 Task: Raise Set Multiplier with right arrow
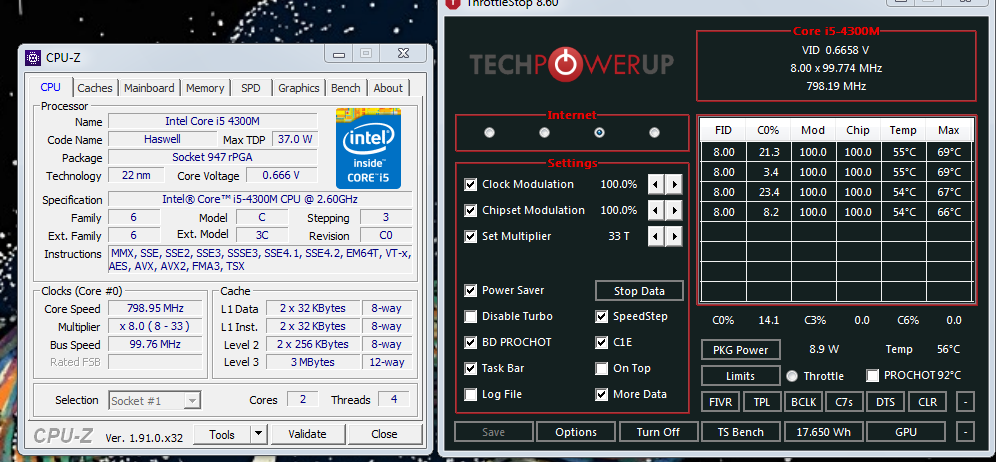673,236
